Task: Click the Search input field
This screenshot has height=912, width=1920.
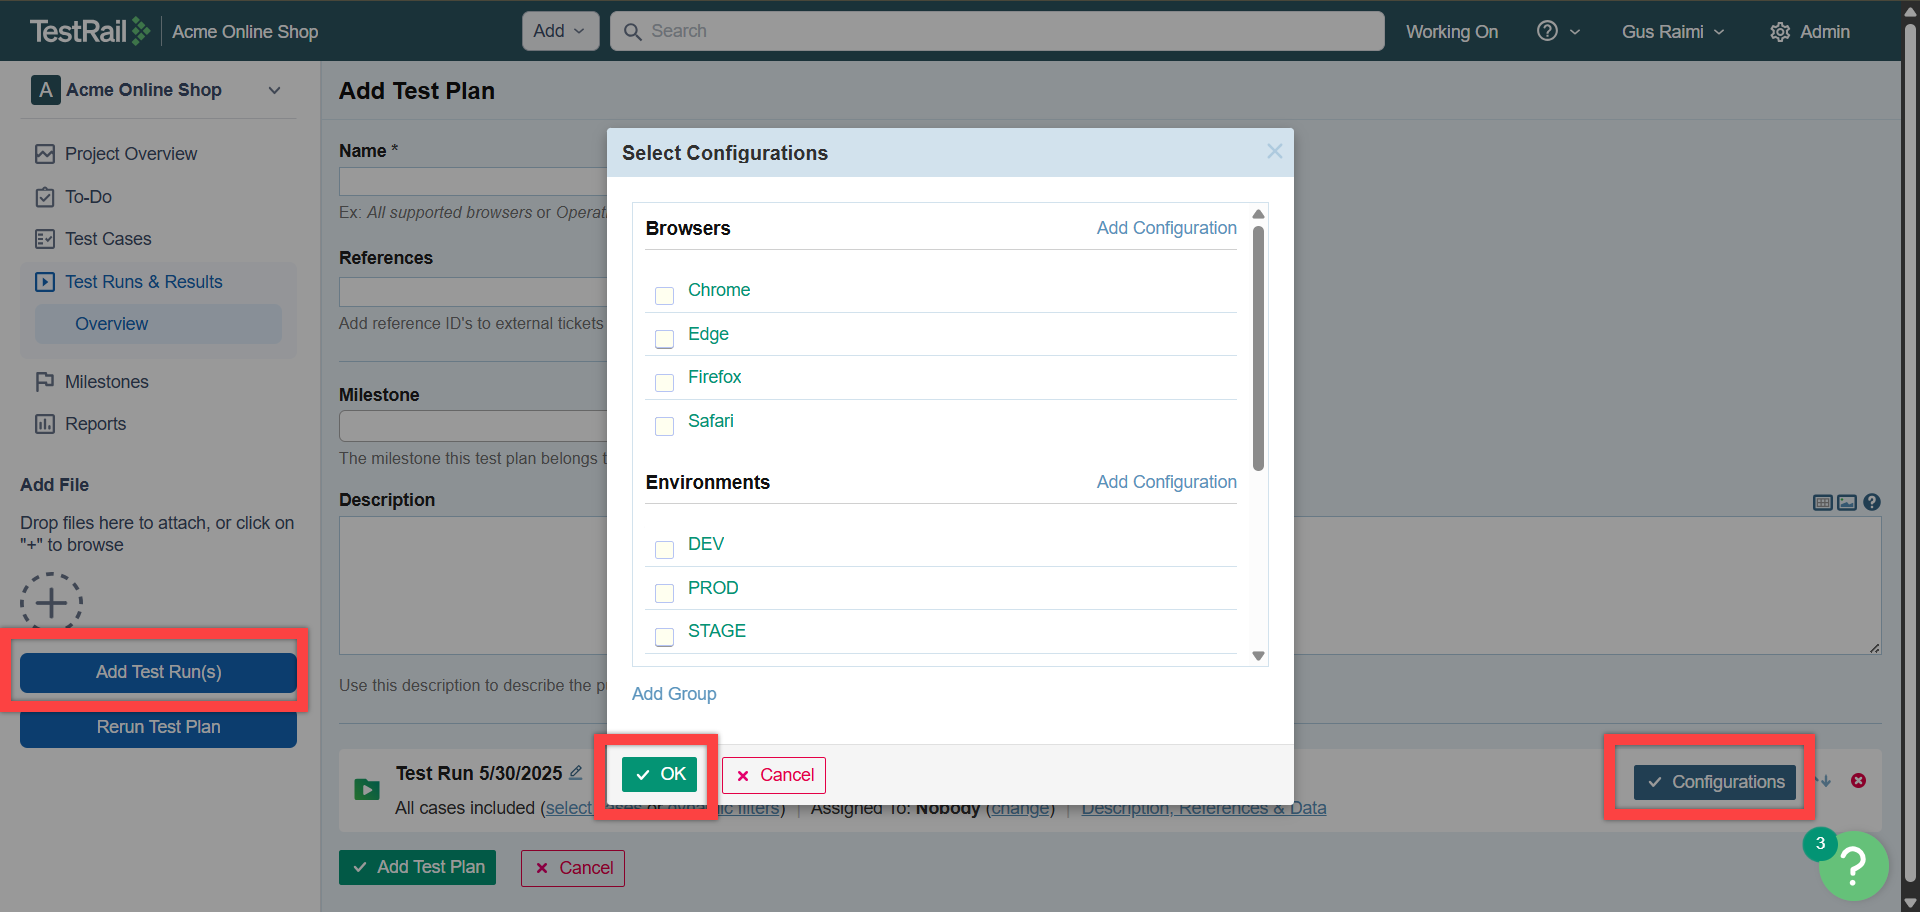Action: [1000, 31]
